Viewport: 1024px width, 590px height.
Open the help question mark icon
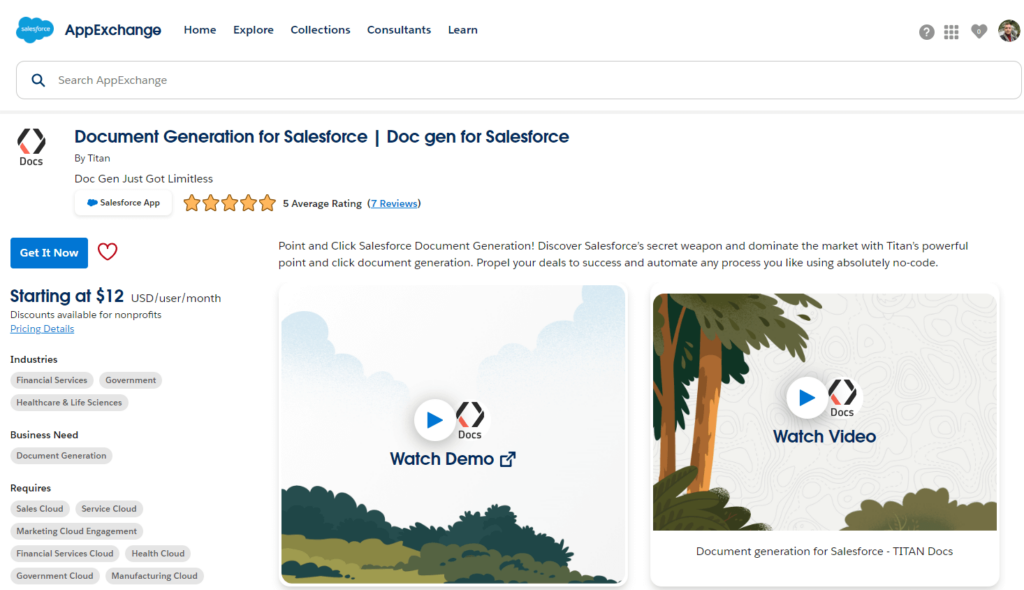[926, 32]
